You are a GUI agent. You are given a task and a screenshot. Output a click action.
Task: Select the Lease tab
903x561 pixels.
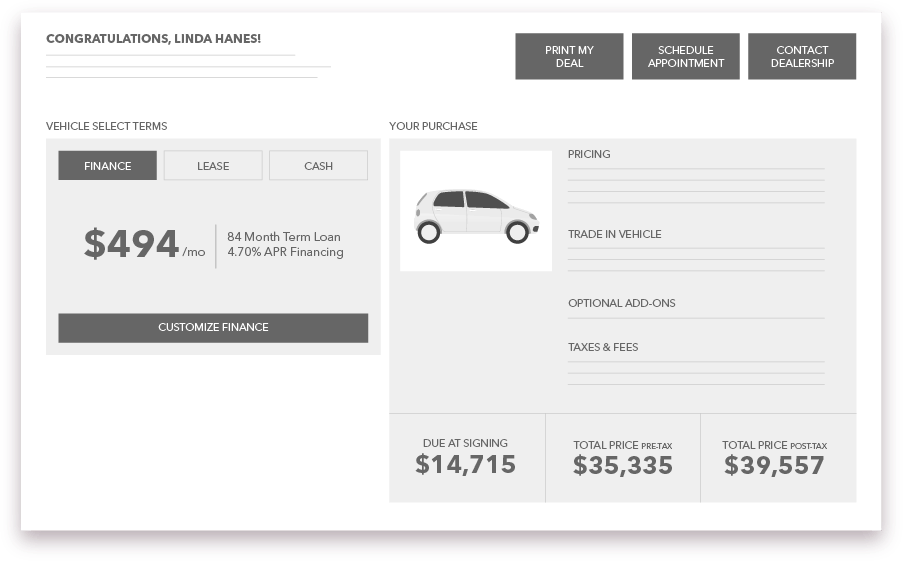point(213,166)
